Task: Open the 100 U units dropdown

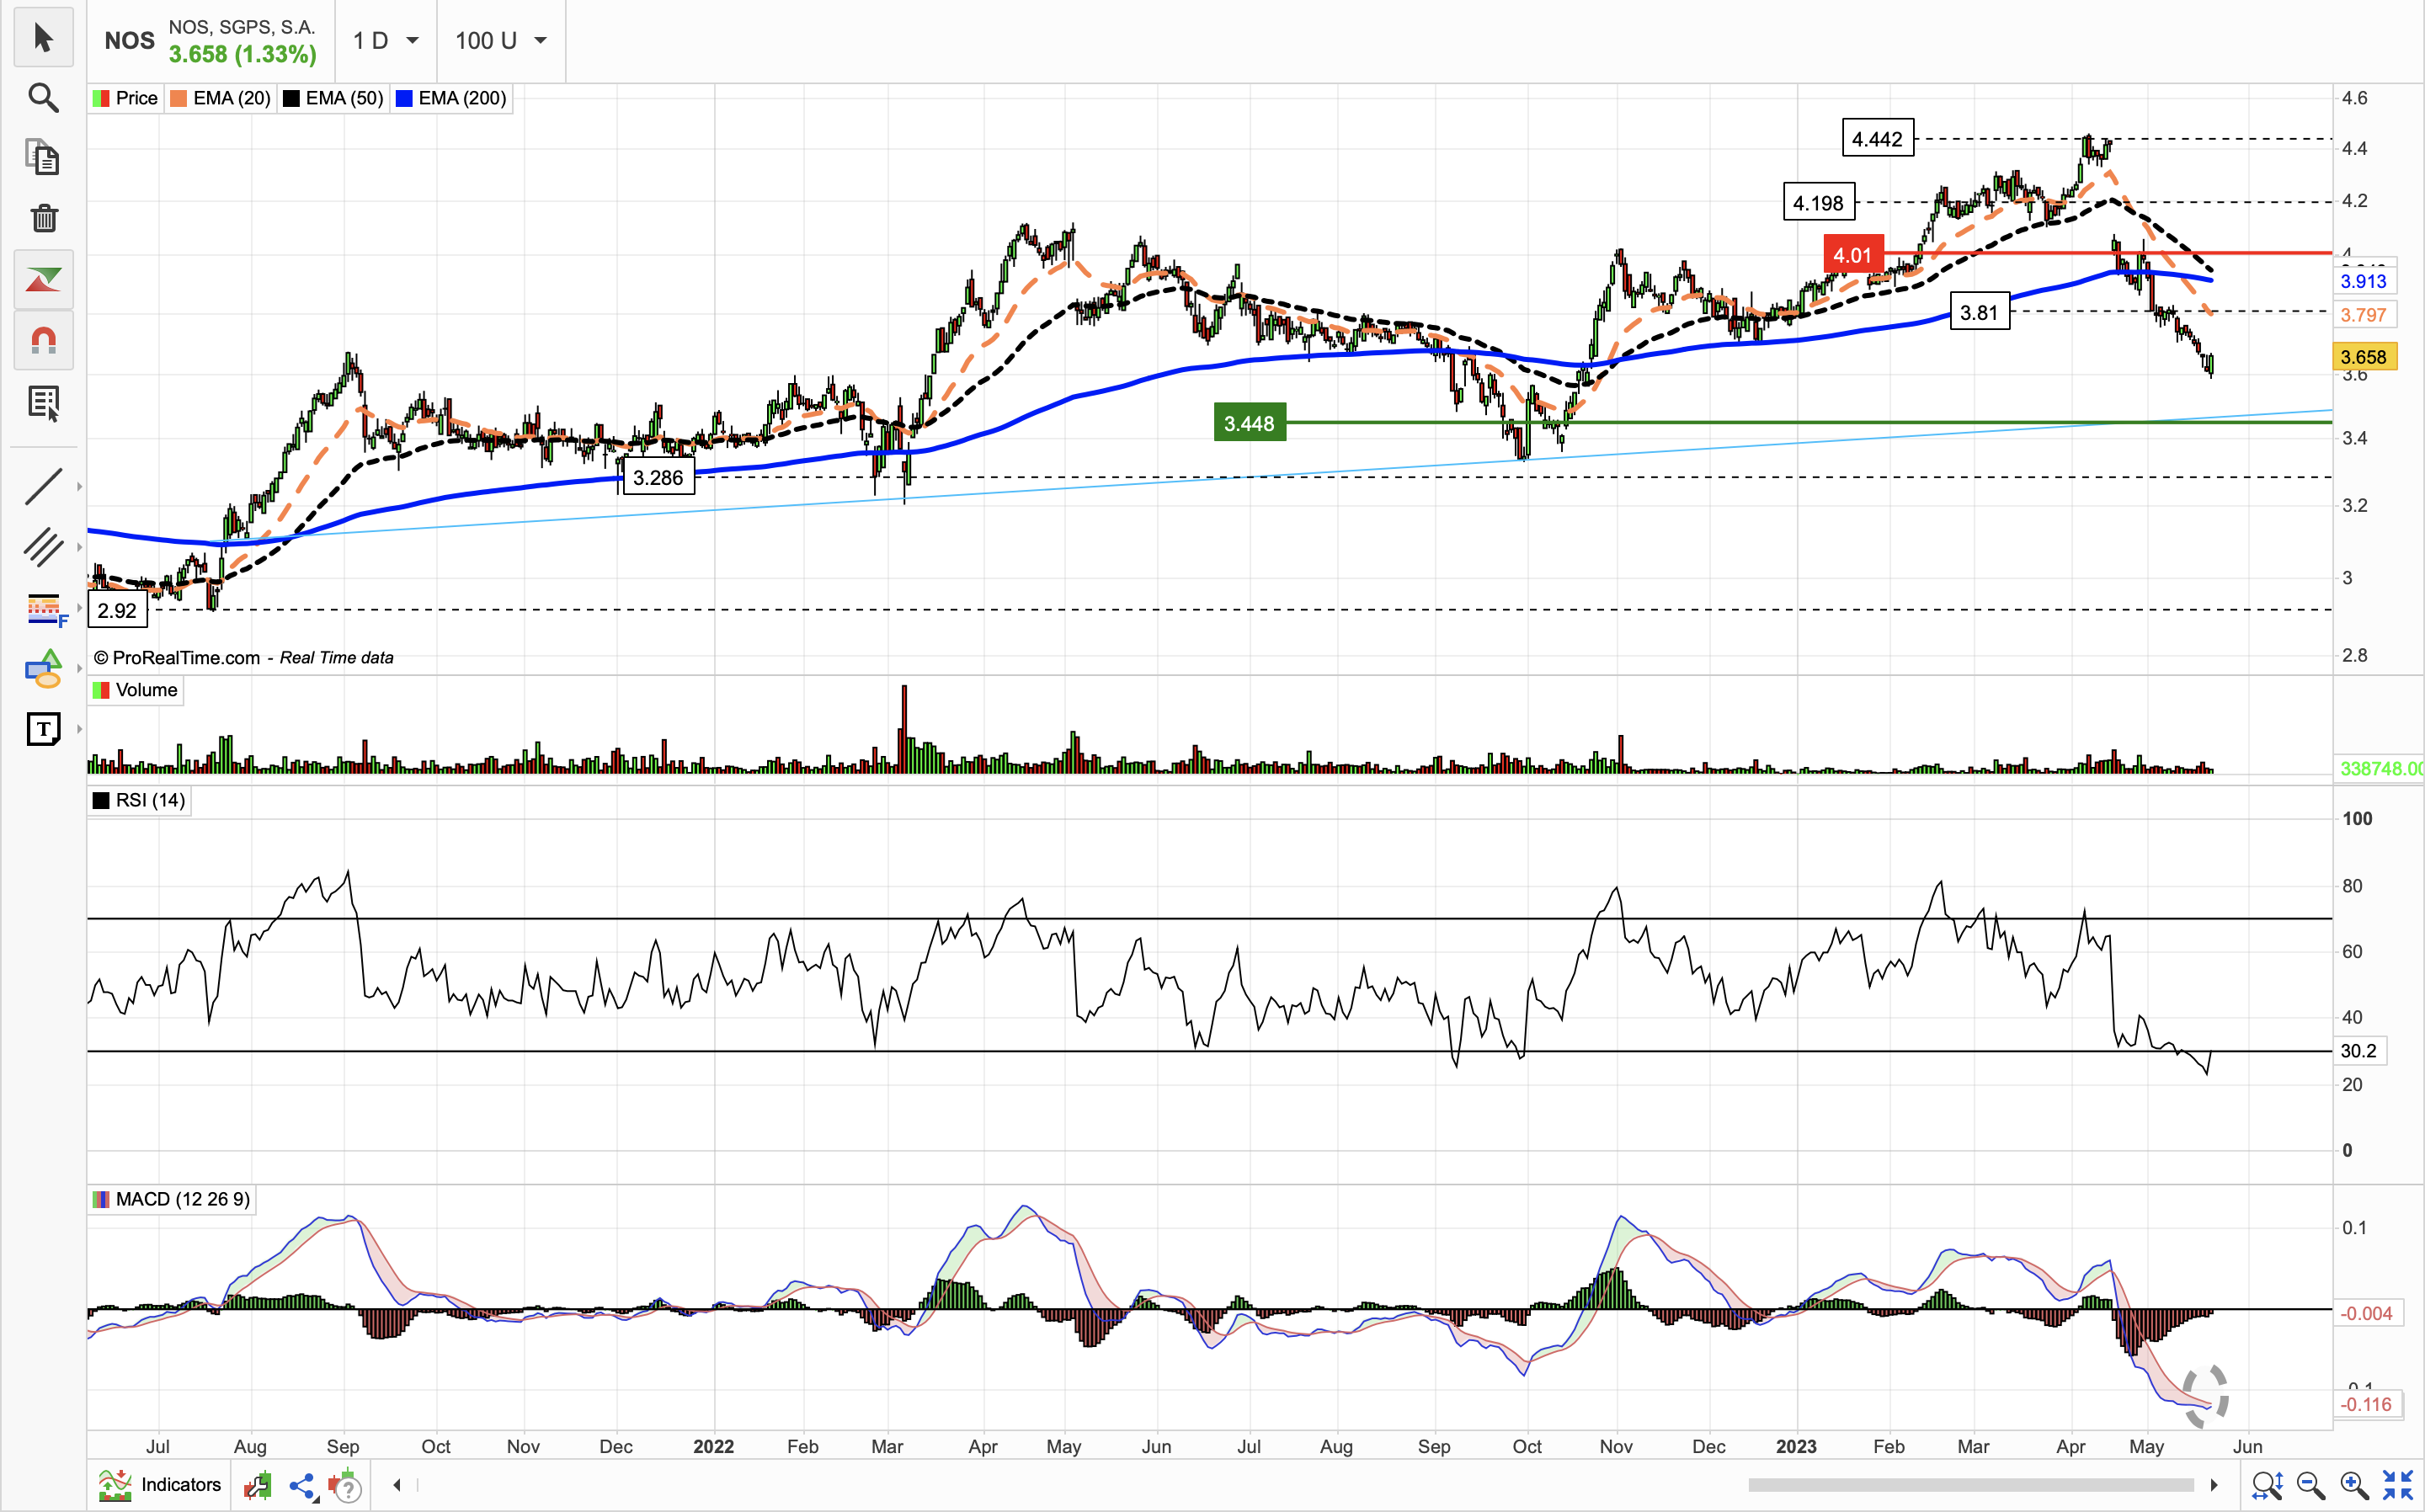Action: coord(501,41)
